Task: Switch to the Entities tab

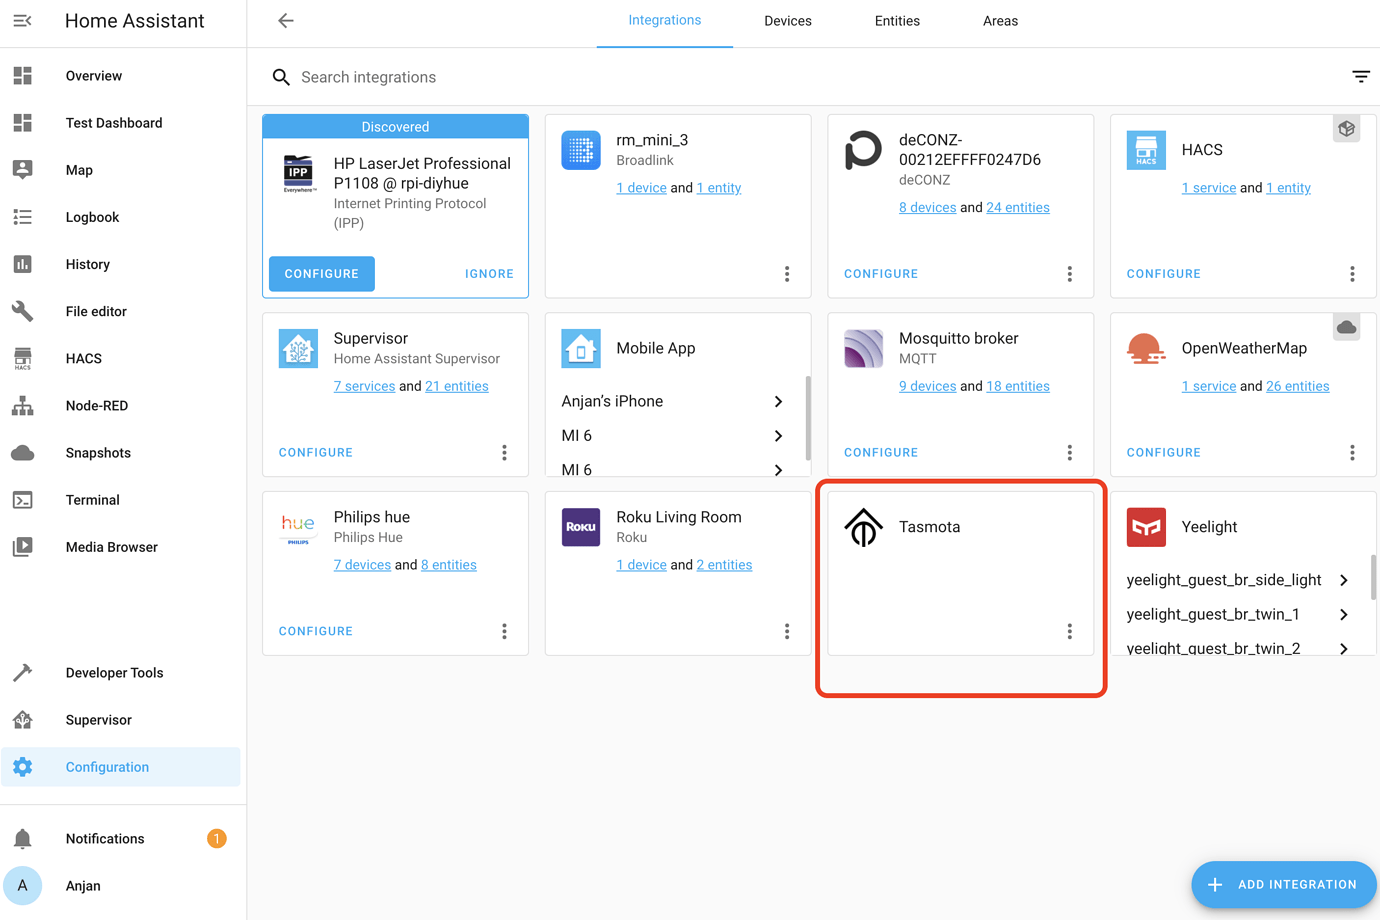Action: point(897,21)
